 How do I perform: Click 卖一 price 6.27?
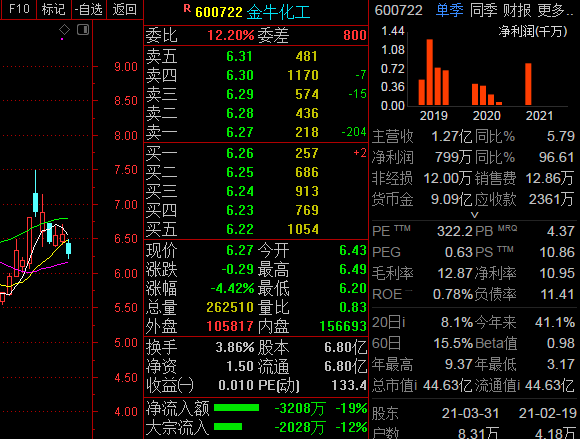tap(240, 132)
